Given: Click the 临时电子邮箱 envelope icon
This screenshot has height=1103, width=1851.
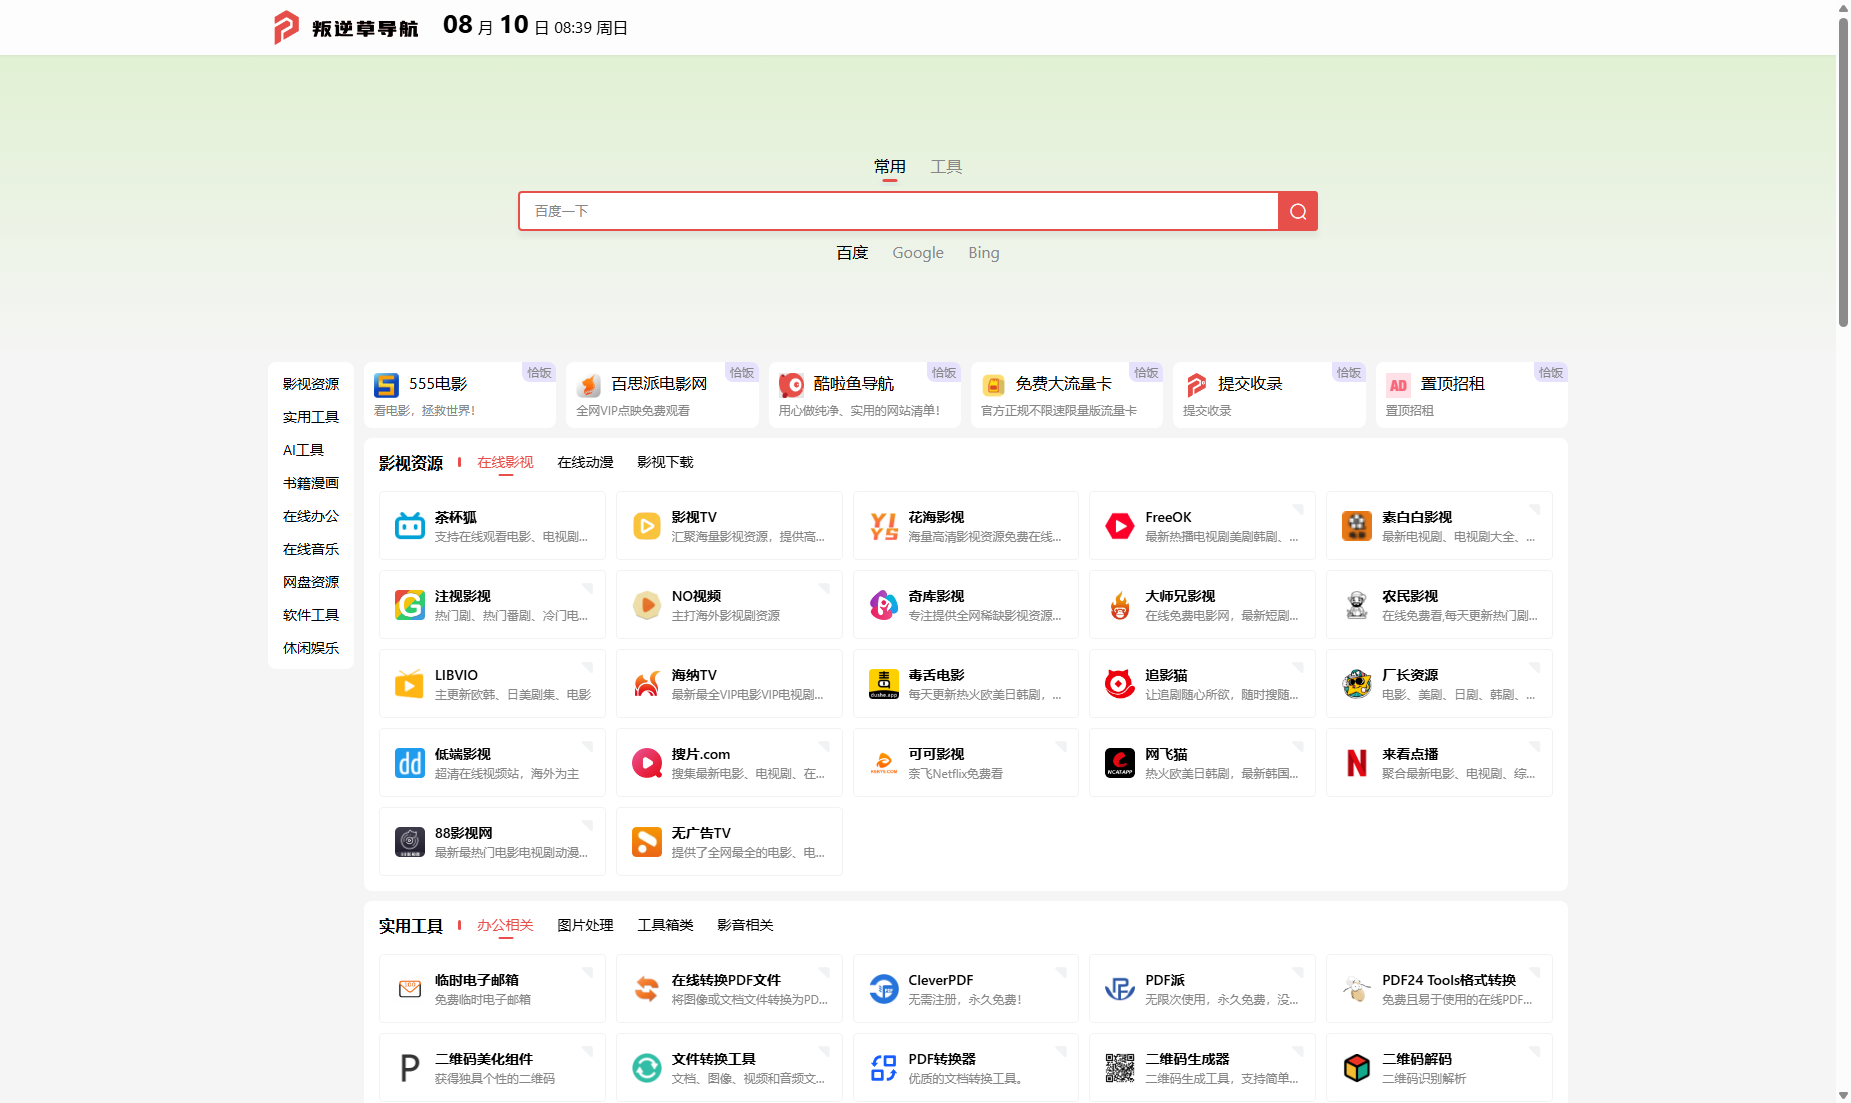Looking at the screenshot, I should pyautogui.click(x=410, y=989).
